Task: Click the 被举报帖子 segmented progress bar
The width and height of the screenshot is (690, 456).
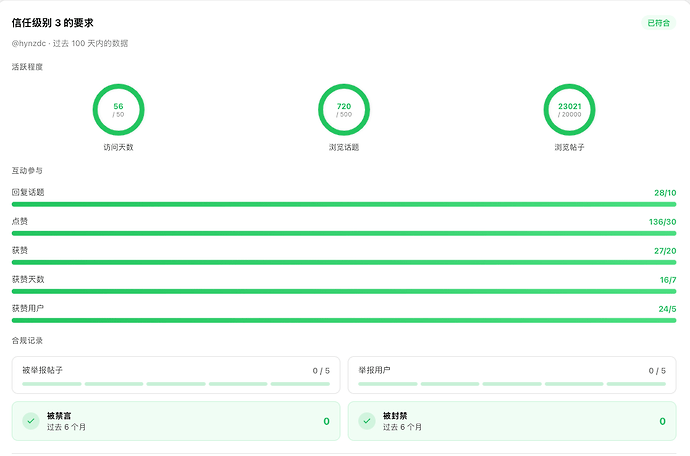Action: click(176, 384)
